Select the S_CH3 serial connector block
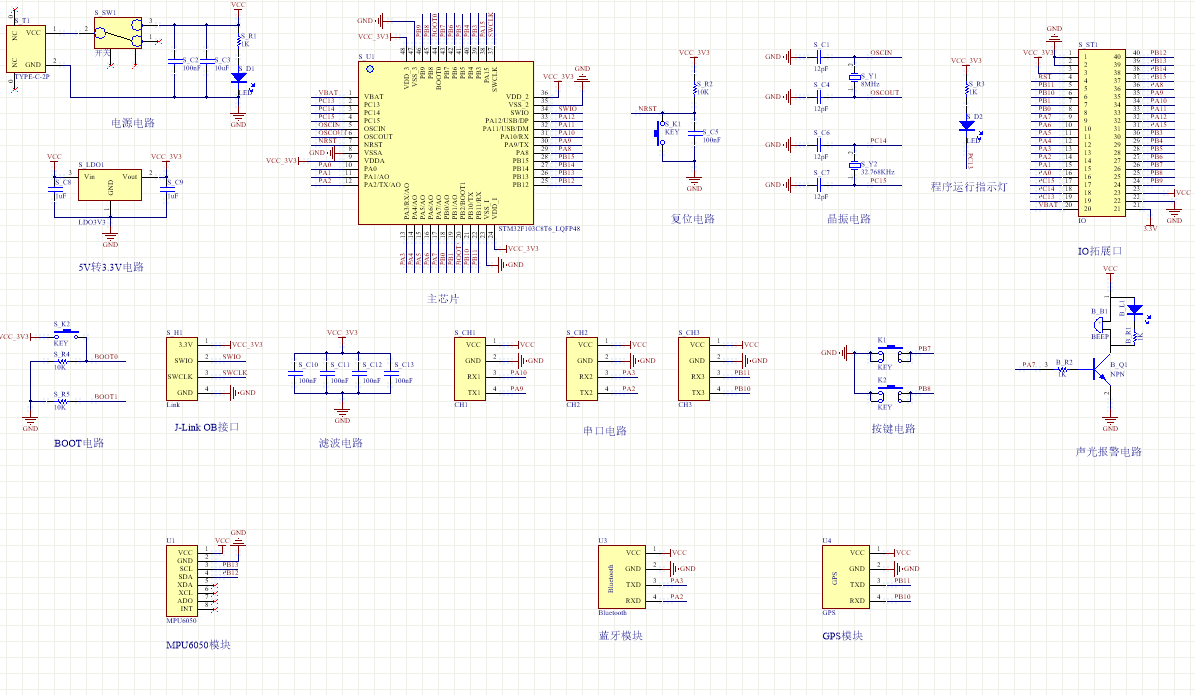 [694, 369]
